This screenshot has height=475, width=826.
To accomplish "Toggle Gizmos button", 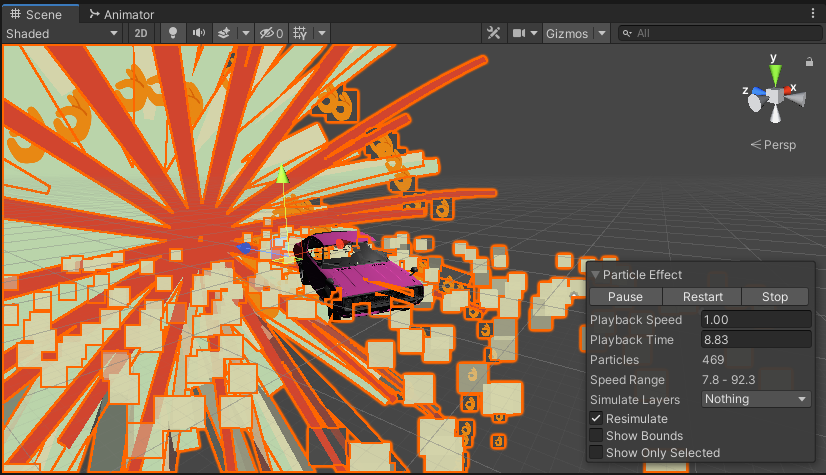I will point(567,33).
